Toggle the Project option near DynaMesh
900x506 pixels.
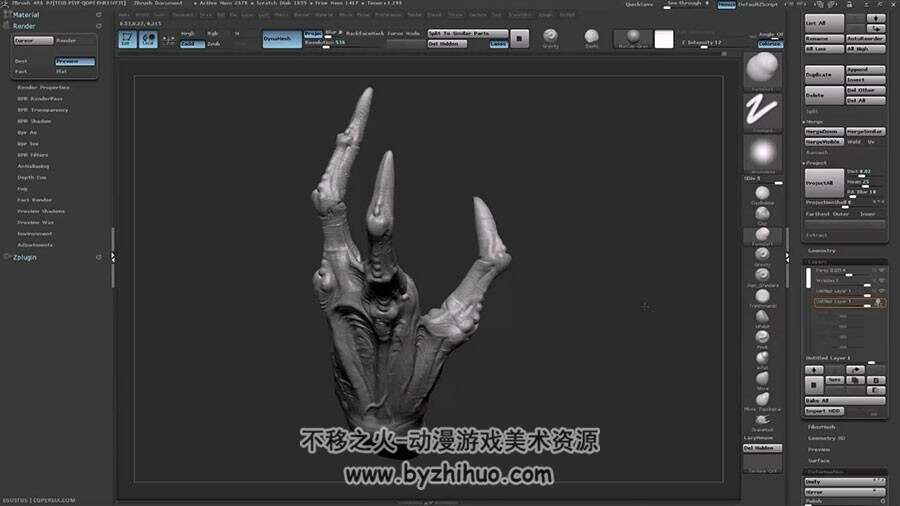[313, 34]
